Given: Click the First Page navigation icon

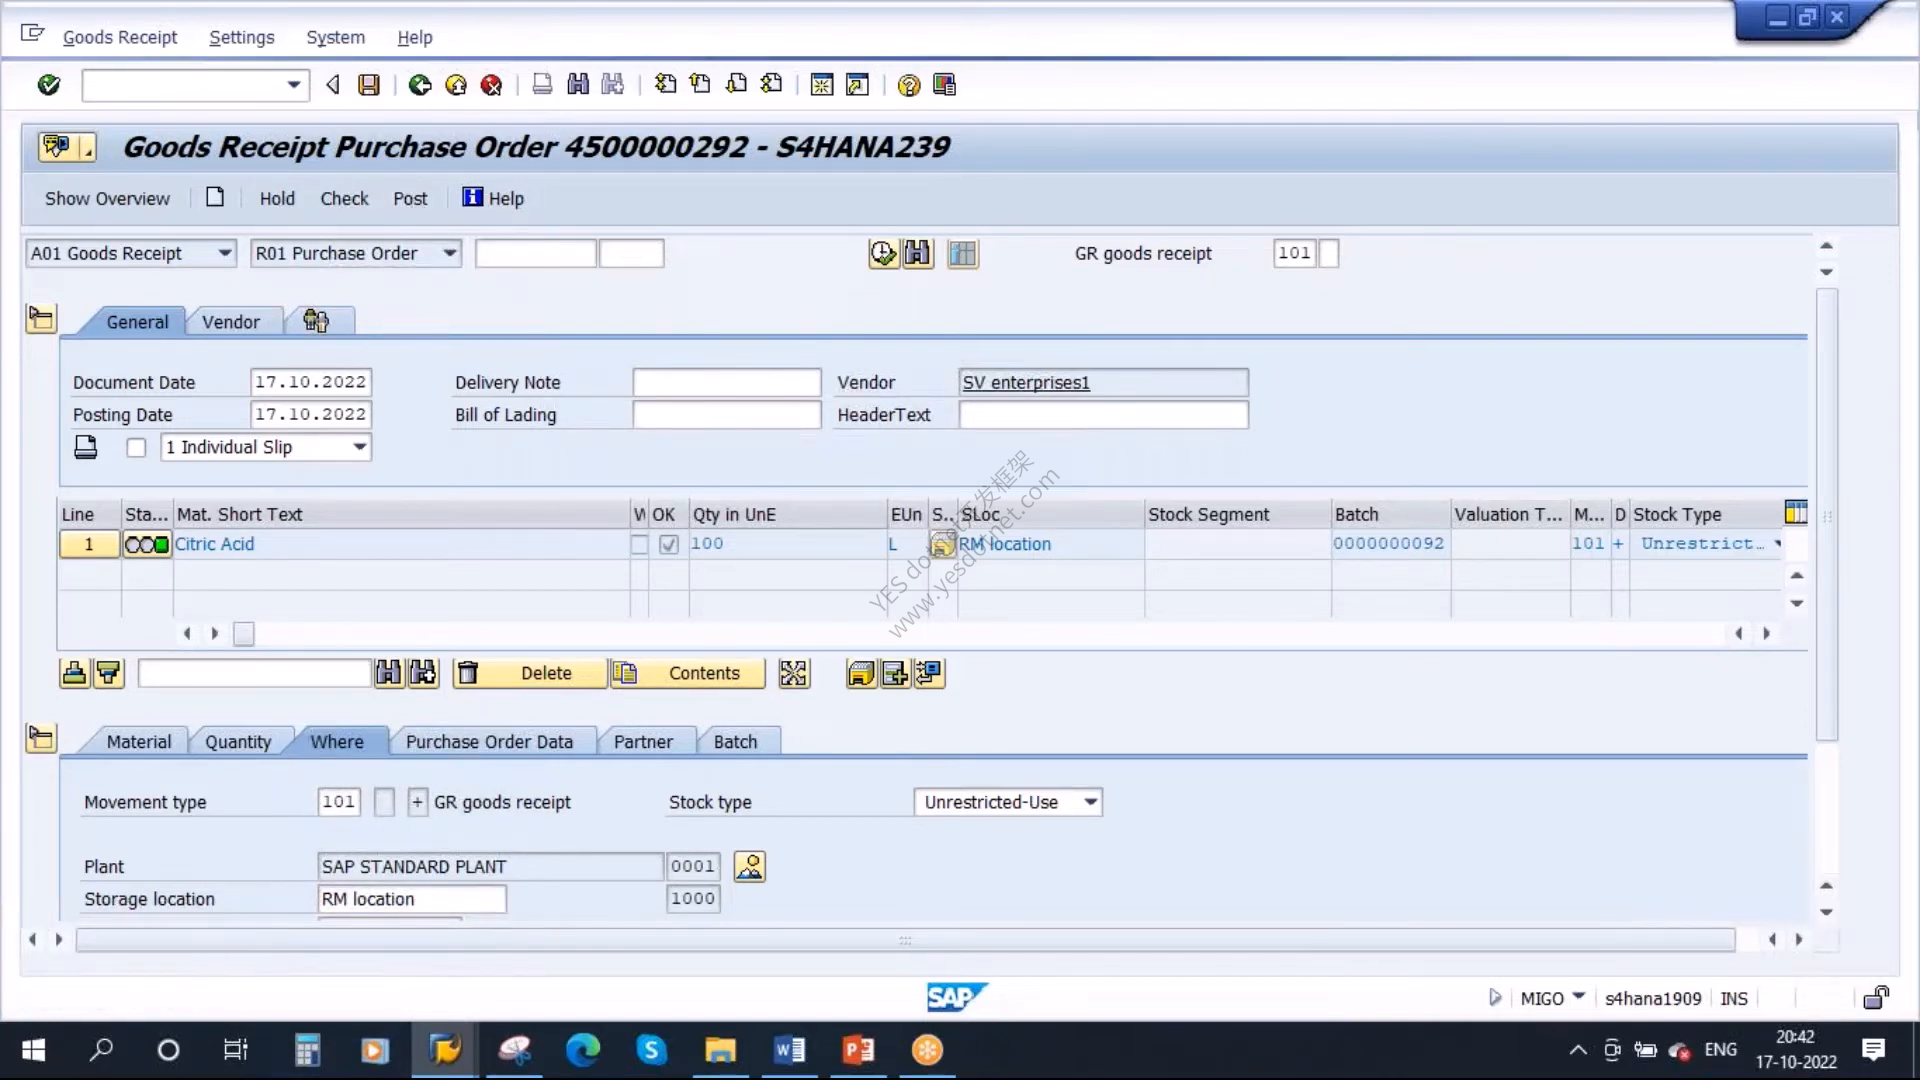Looking at the screenshot, I should (x=665, y=85).
